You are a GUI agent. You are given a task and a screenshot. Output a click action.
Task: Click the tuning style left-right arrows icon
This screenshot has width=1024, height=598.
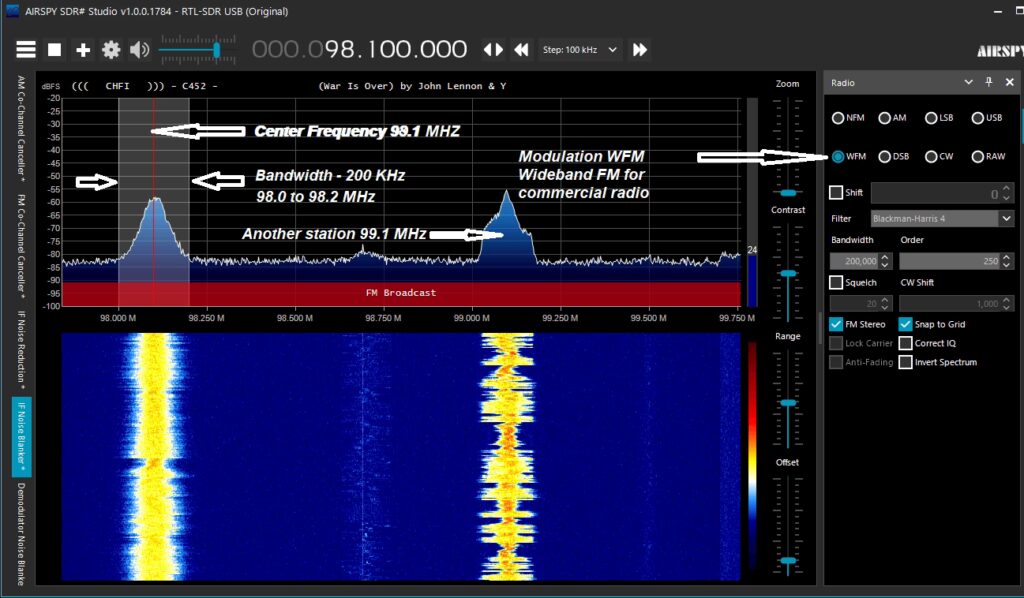[x=493, y=50]
